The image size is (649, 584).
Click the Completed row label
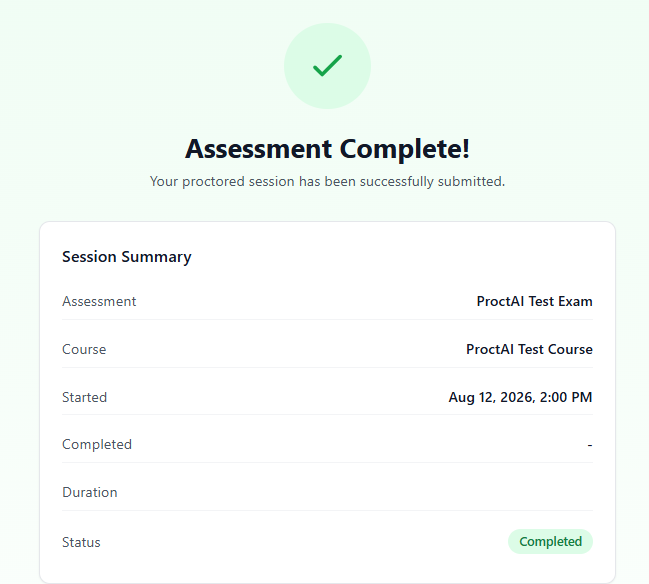[x=97, y=445]
